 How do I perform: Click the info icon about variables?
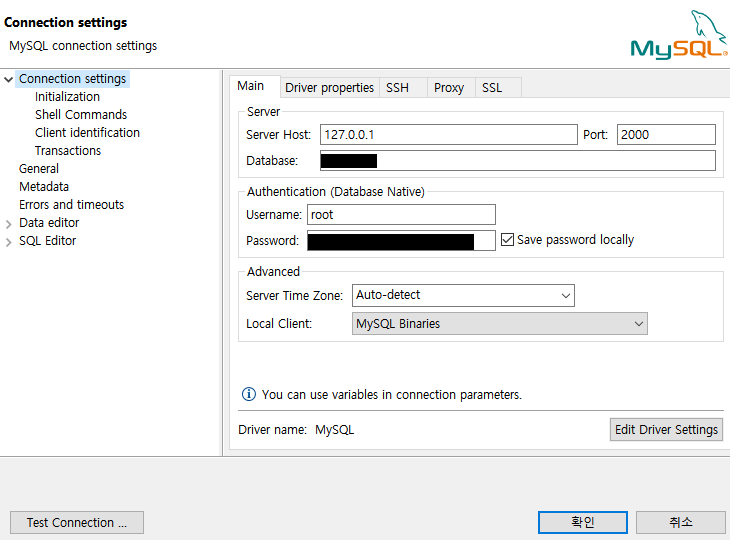pos(249,394)
